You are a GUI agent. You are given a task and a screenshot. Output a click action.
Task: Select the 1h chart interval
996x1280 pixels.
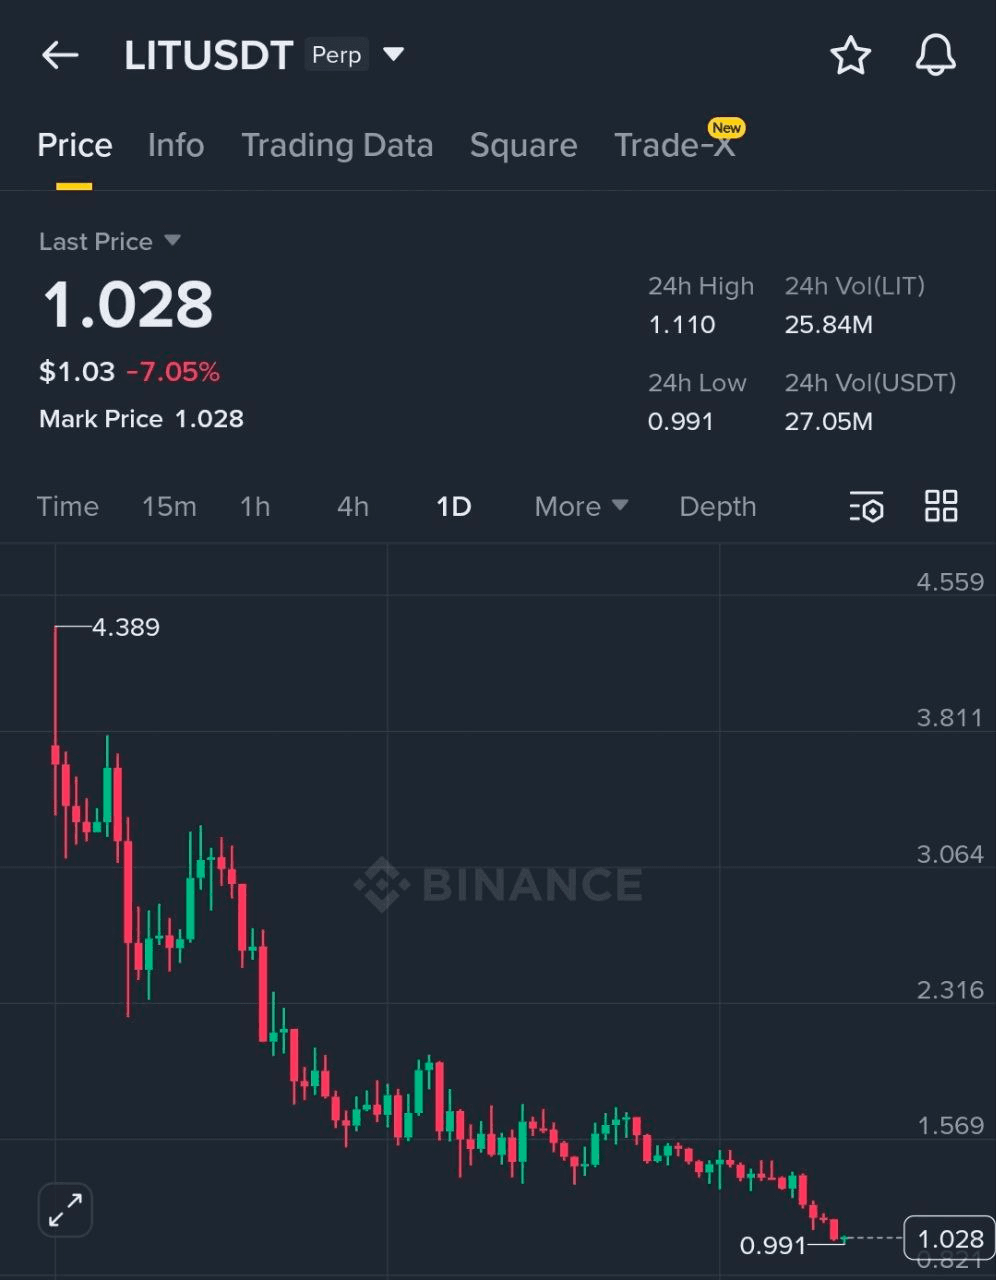click(255, 507)
